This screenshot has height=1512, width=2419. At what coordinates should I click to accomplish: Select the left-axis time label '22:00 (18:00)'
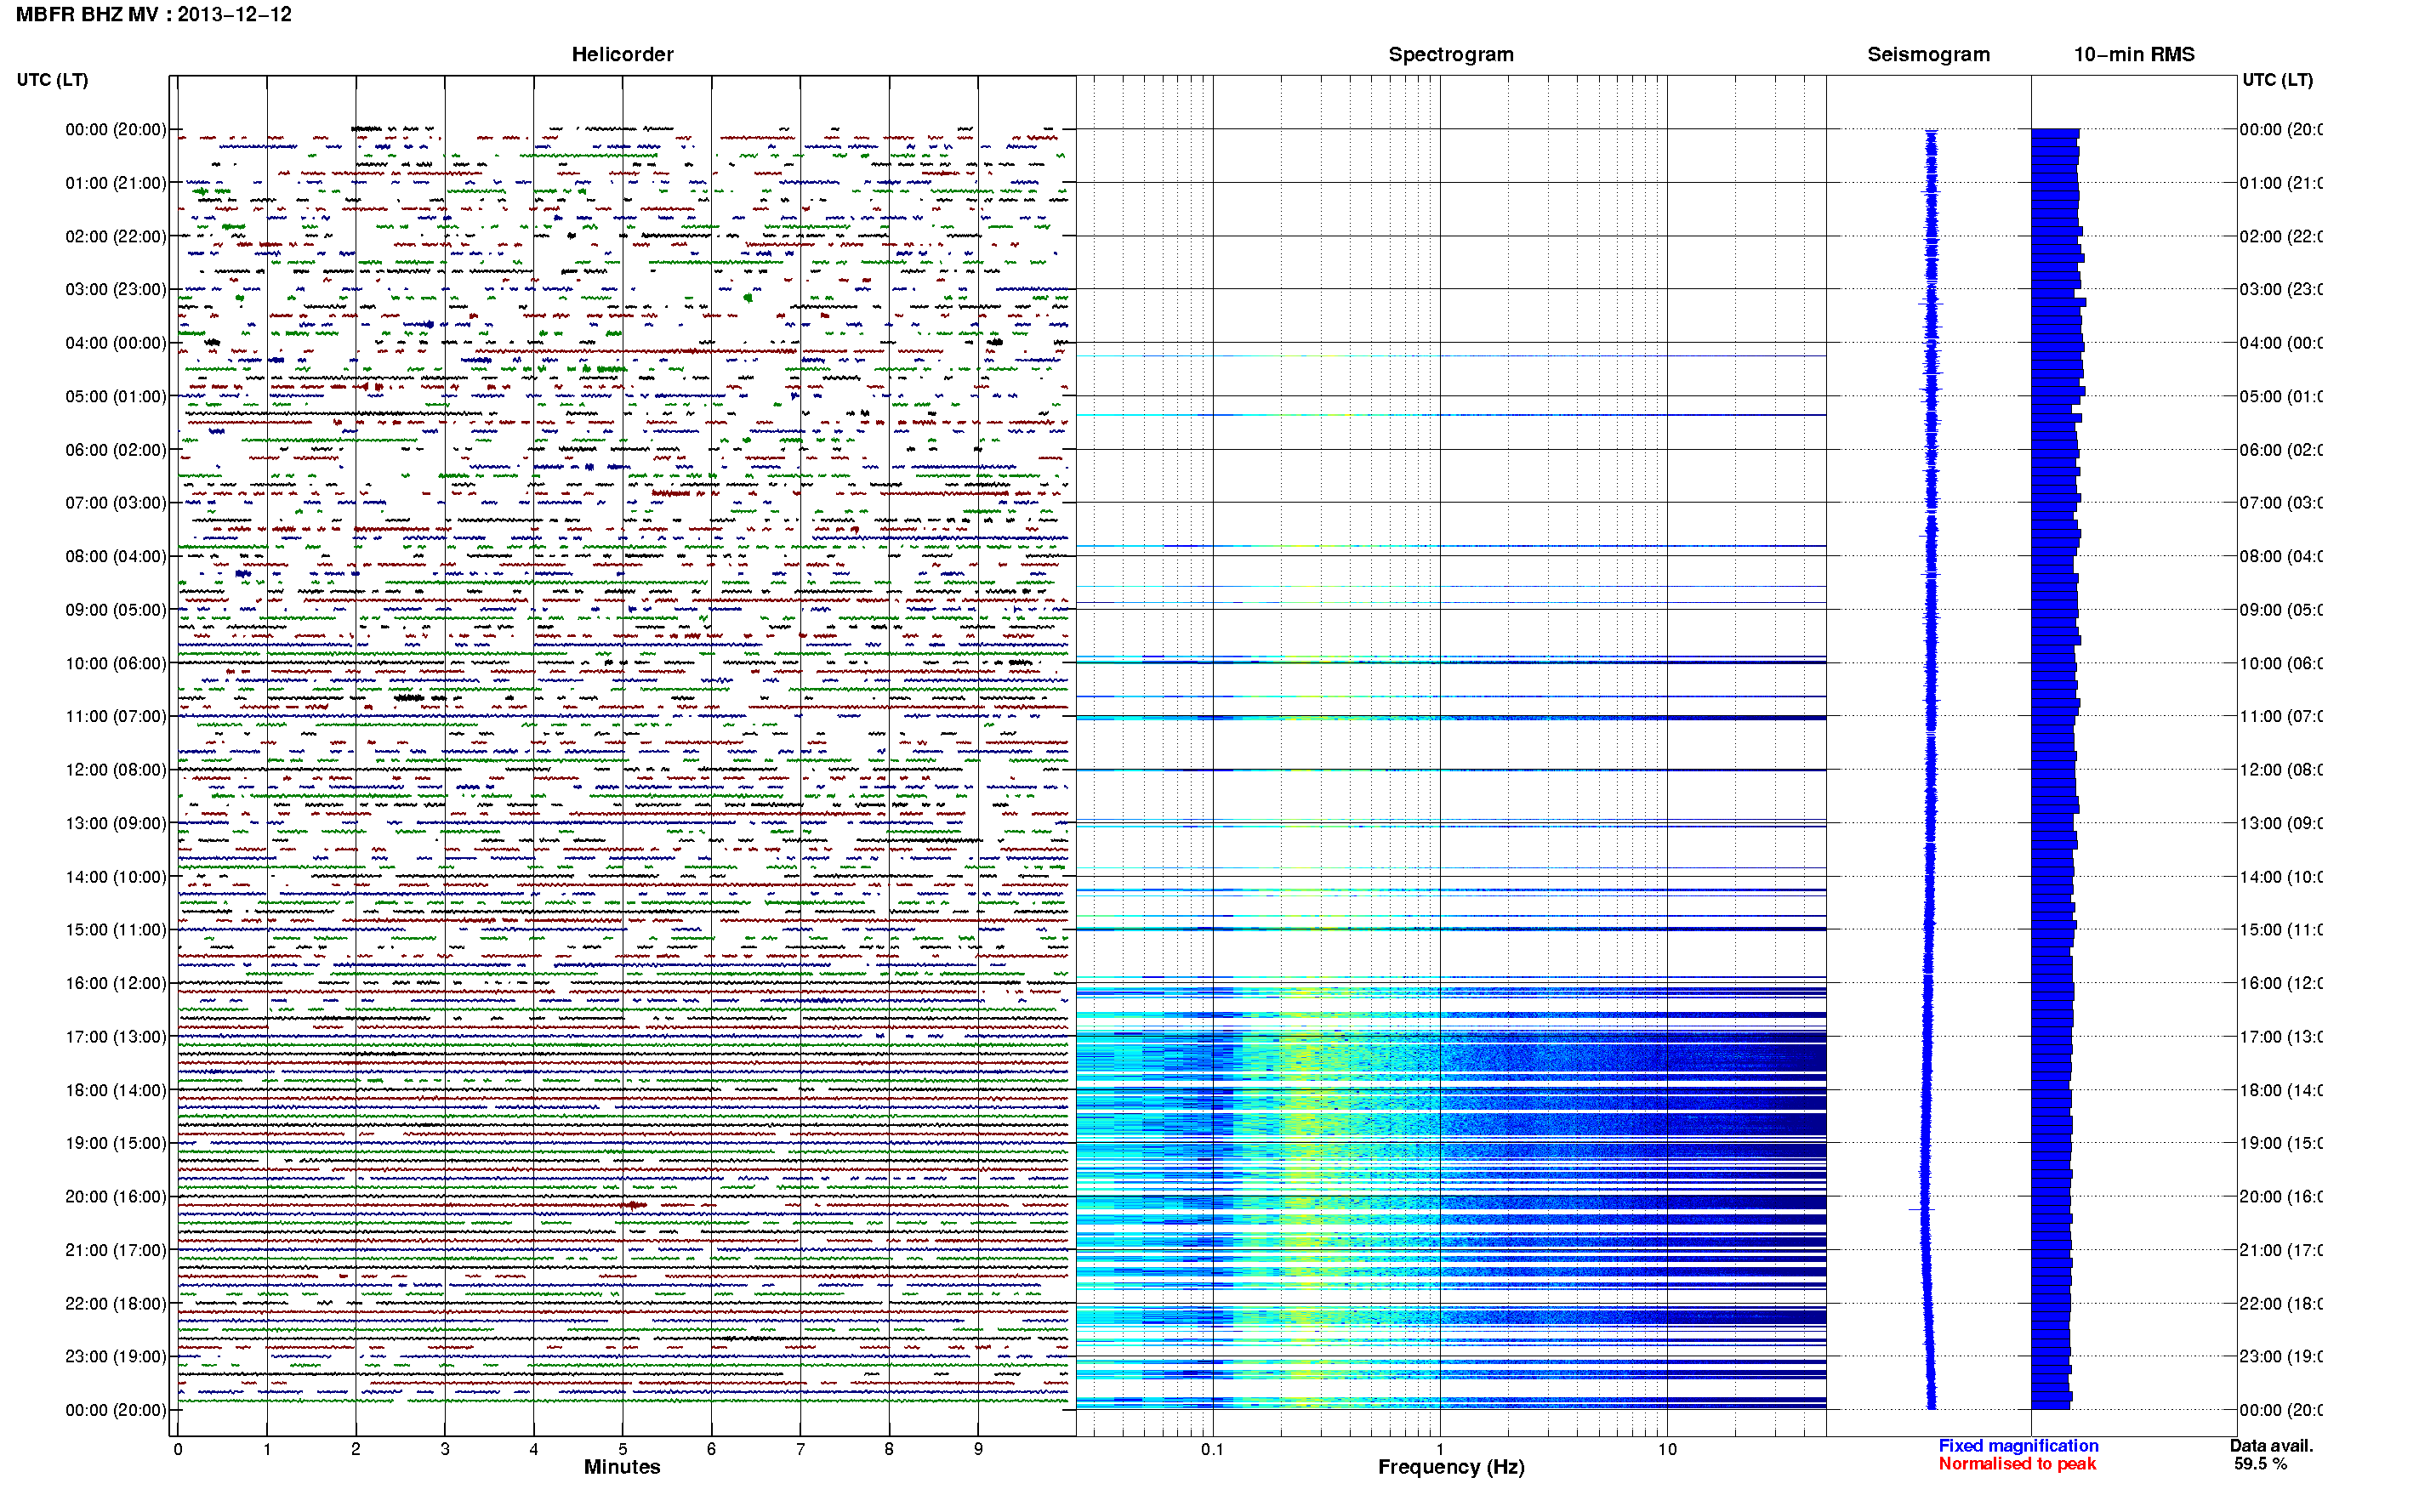116,1304
